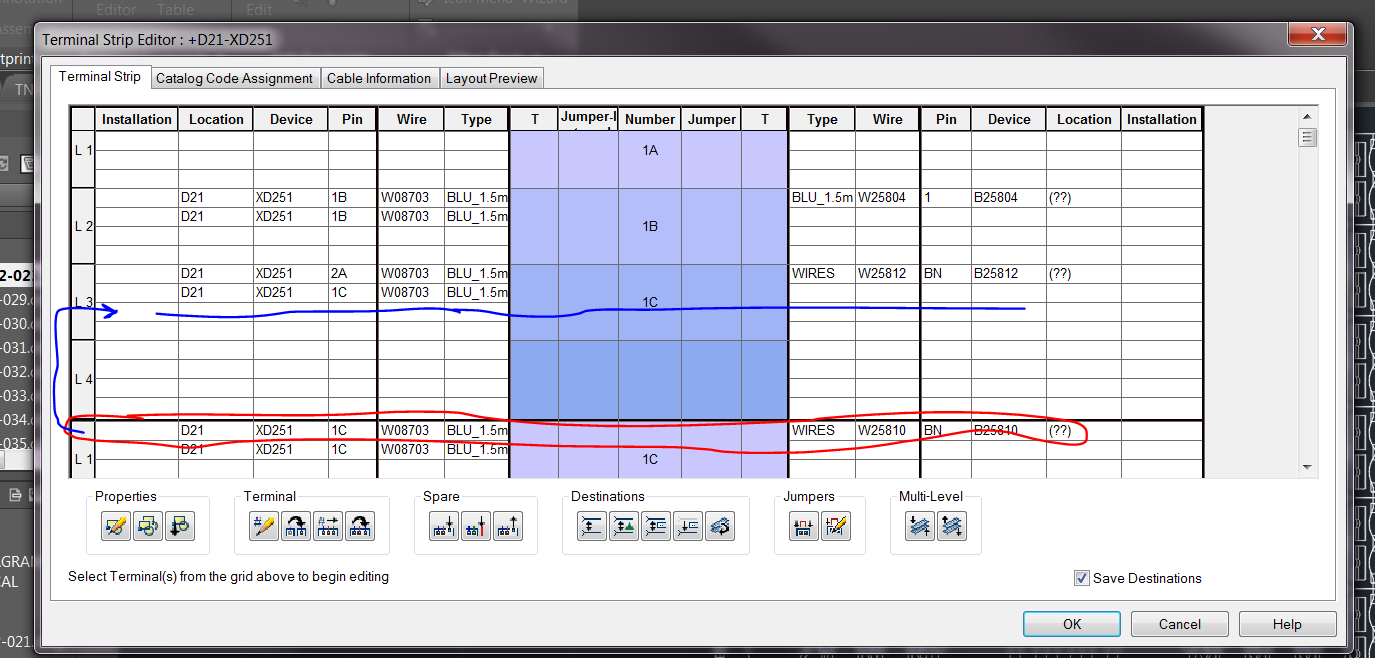1375x658 pixels.
Task: Select the Insert jumper icon under Jumpers
Action: [x=801, y=525]
